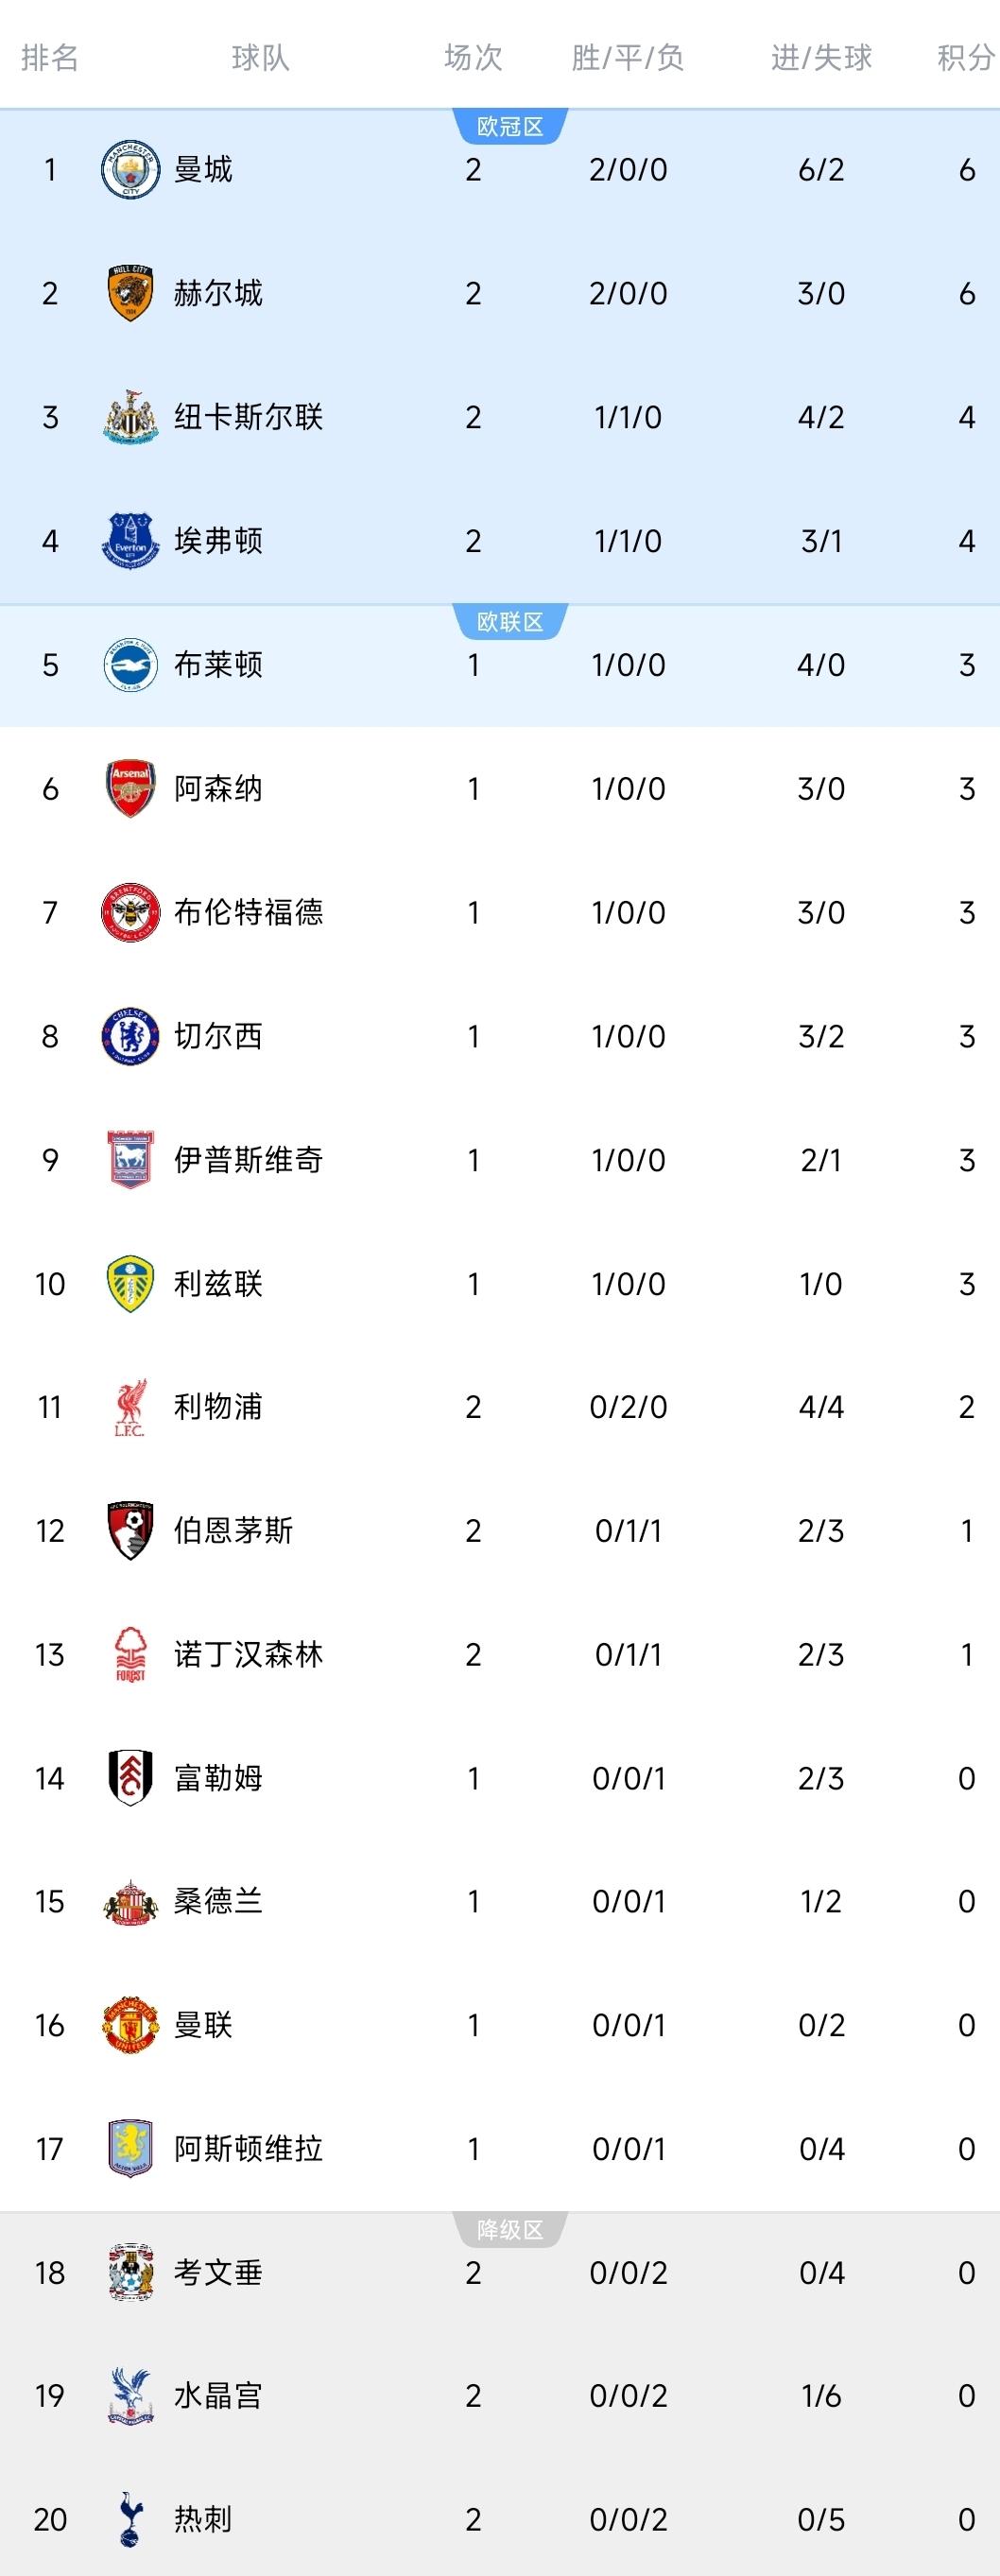Tap the Tottenham cockerel icon
Viewport: 1000px width, 2576px height.
[x=130, y=2518]
